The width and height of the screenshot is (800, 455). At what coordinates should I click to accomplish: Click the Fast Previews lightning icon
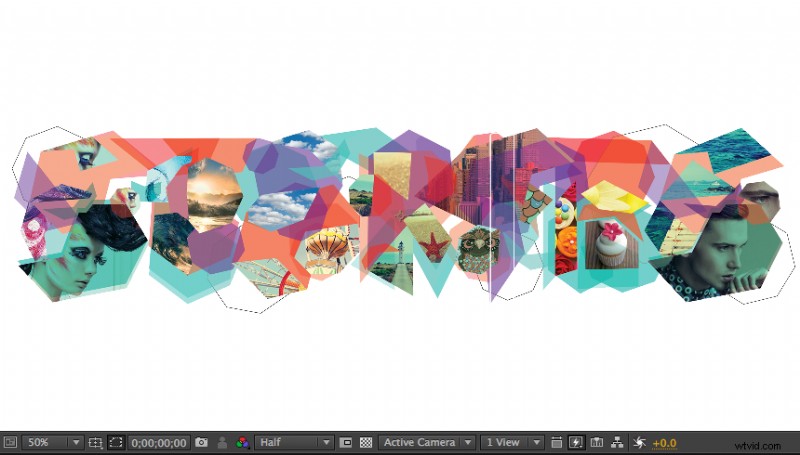pyautogui.click(x=576, y=442)
